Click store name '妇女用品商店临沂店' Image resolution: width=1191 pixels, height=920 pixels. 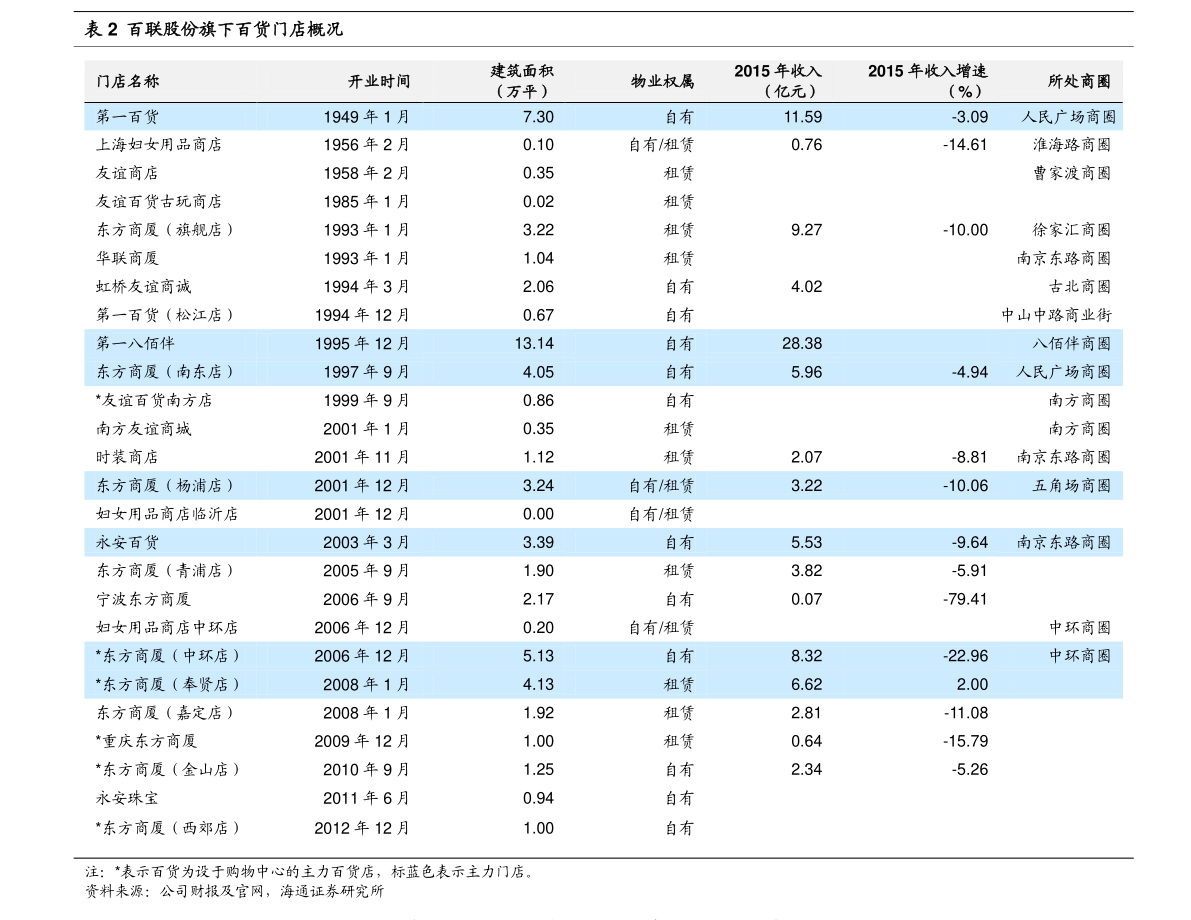[167, 514]
